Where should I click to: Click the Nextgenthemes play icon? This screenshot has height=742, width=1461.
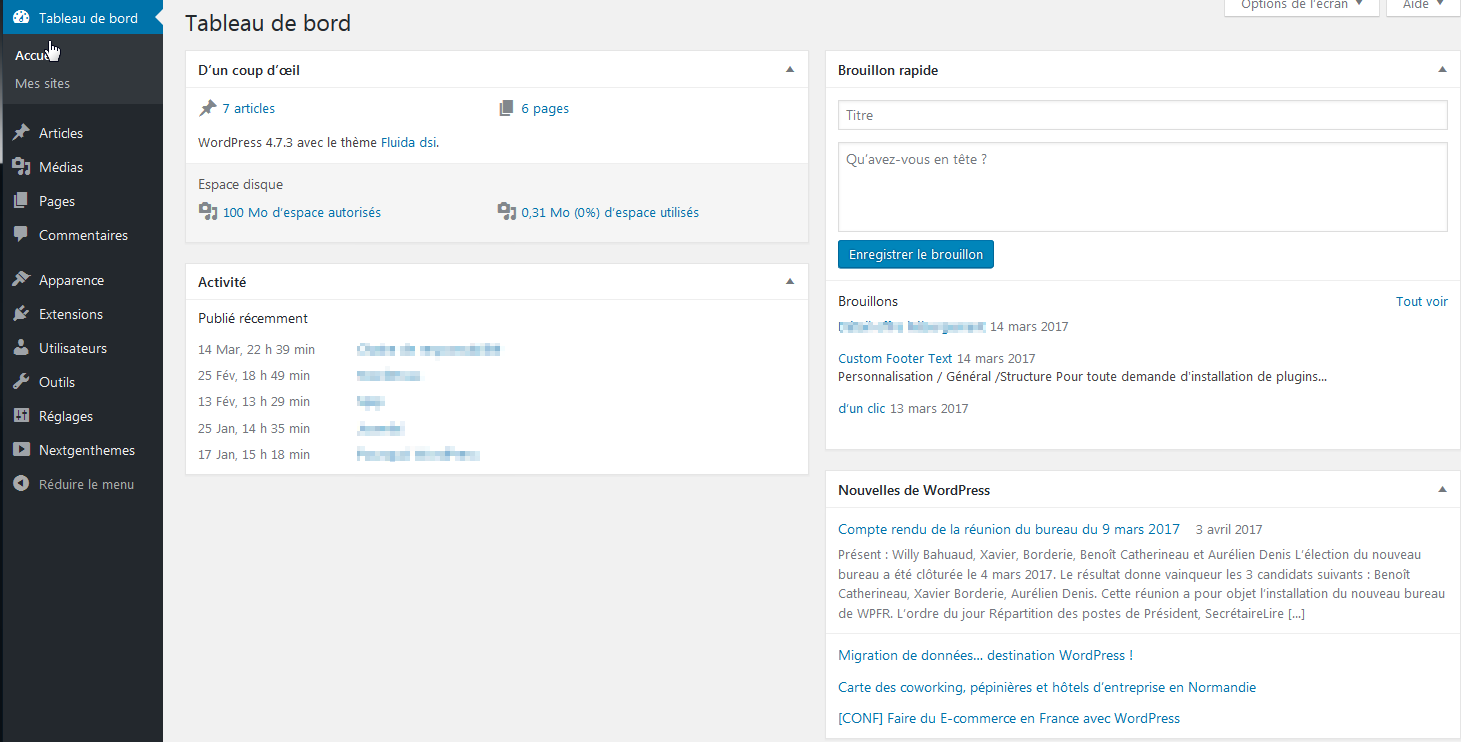coord(21,450)
